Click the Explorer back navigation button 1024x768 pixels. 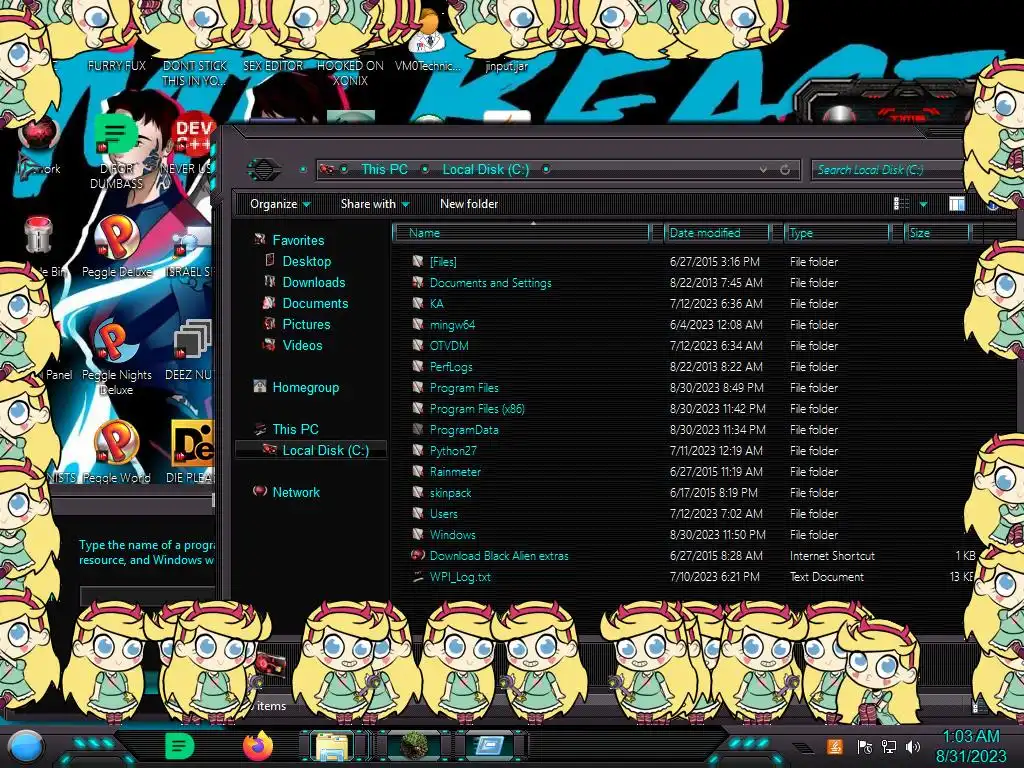(264, 170)
